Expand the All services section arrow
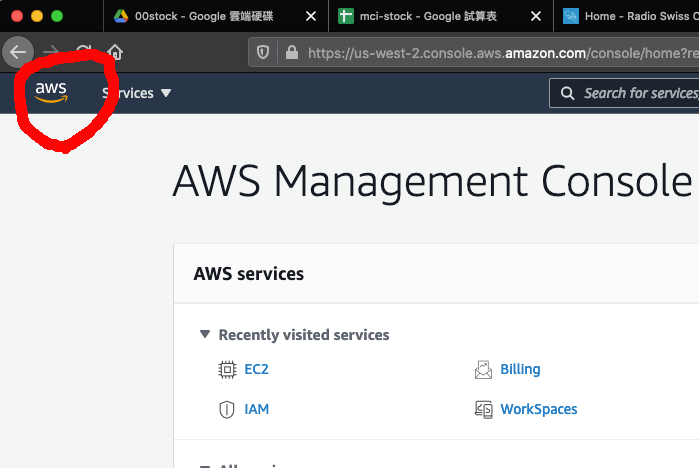The height and width of the screenshot is (468, 699). pyautogui.click(x=205, y=466)
